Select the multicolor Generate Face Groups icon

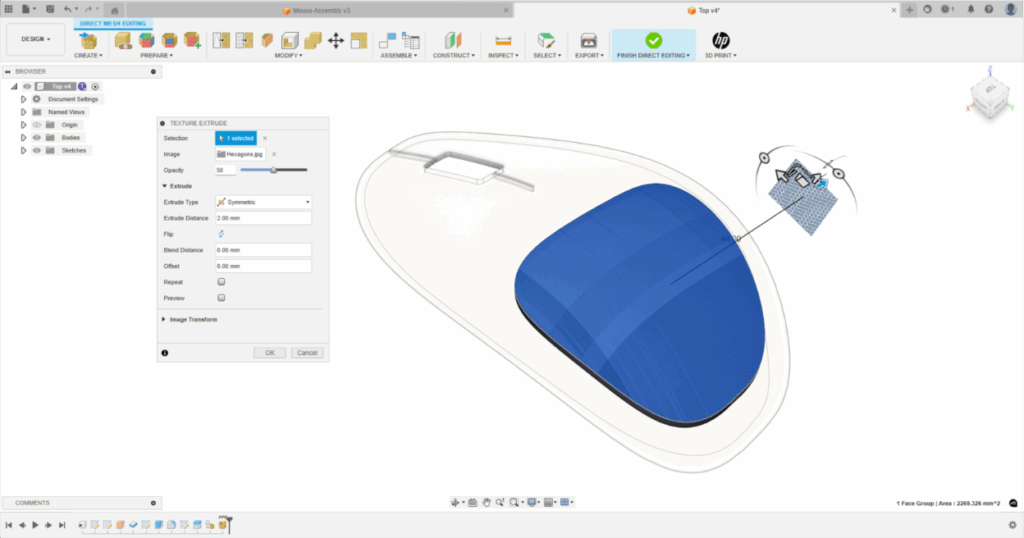point(146,40)
